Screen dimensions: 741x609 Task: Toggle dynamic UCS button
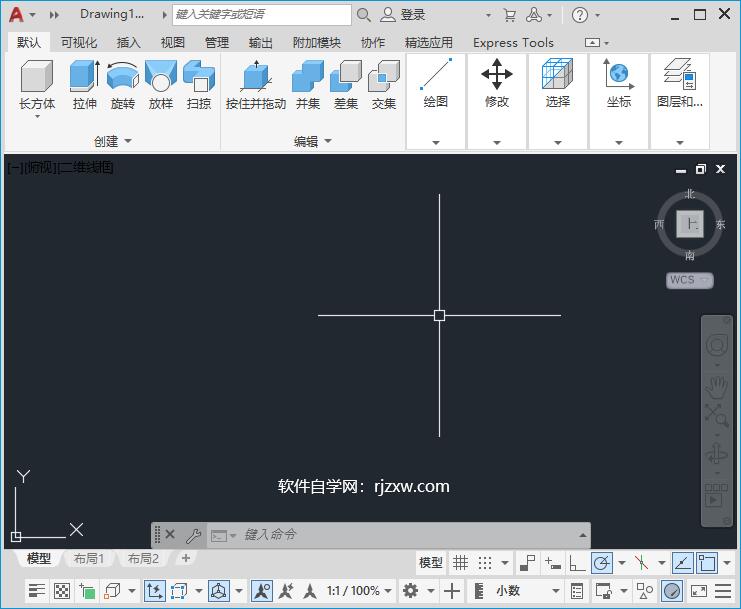(x=155, y=591)
